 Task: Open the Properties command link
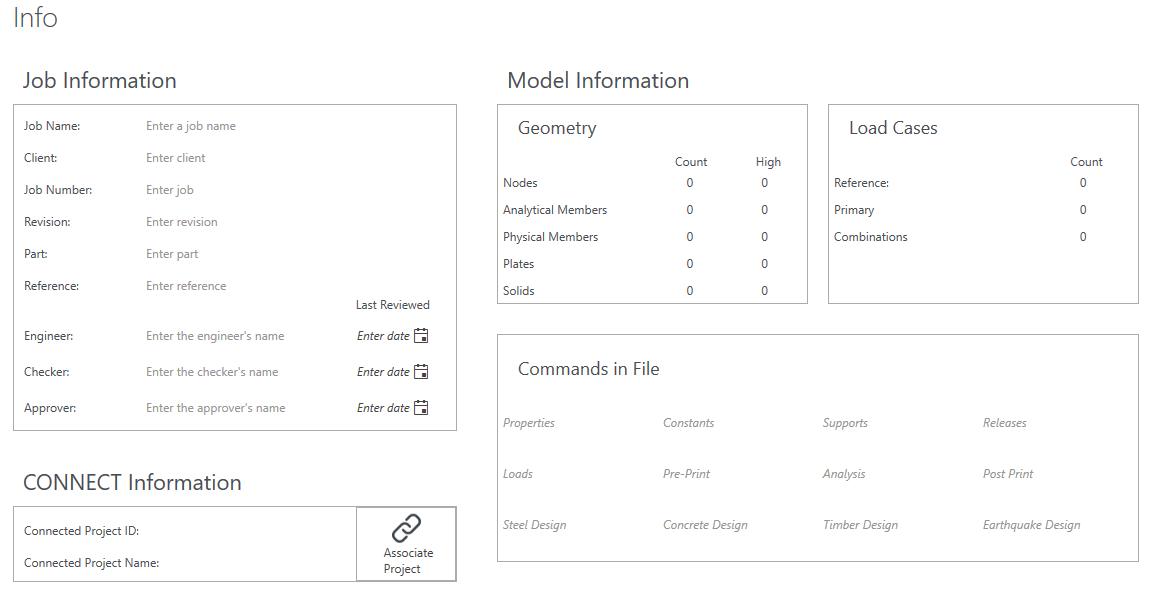[528, 423]
